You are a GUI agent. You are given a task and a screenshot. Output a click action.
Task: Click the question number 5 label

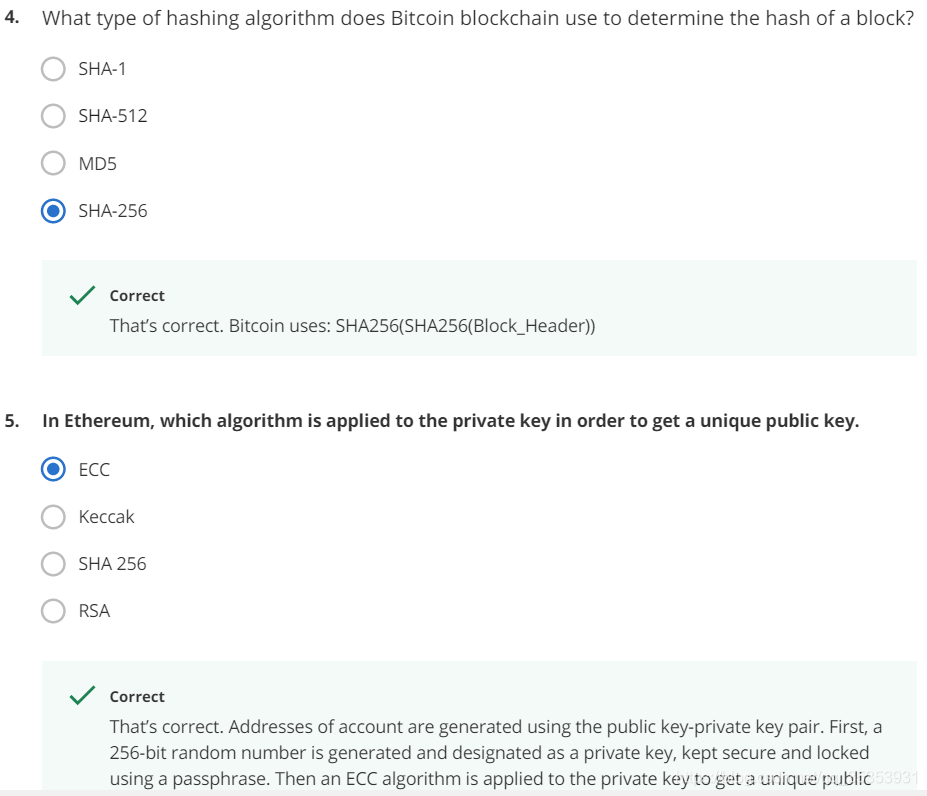[11, 421]
